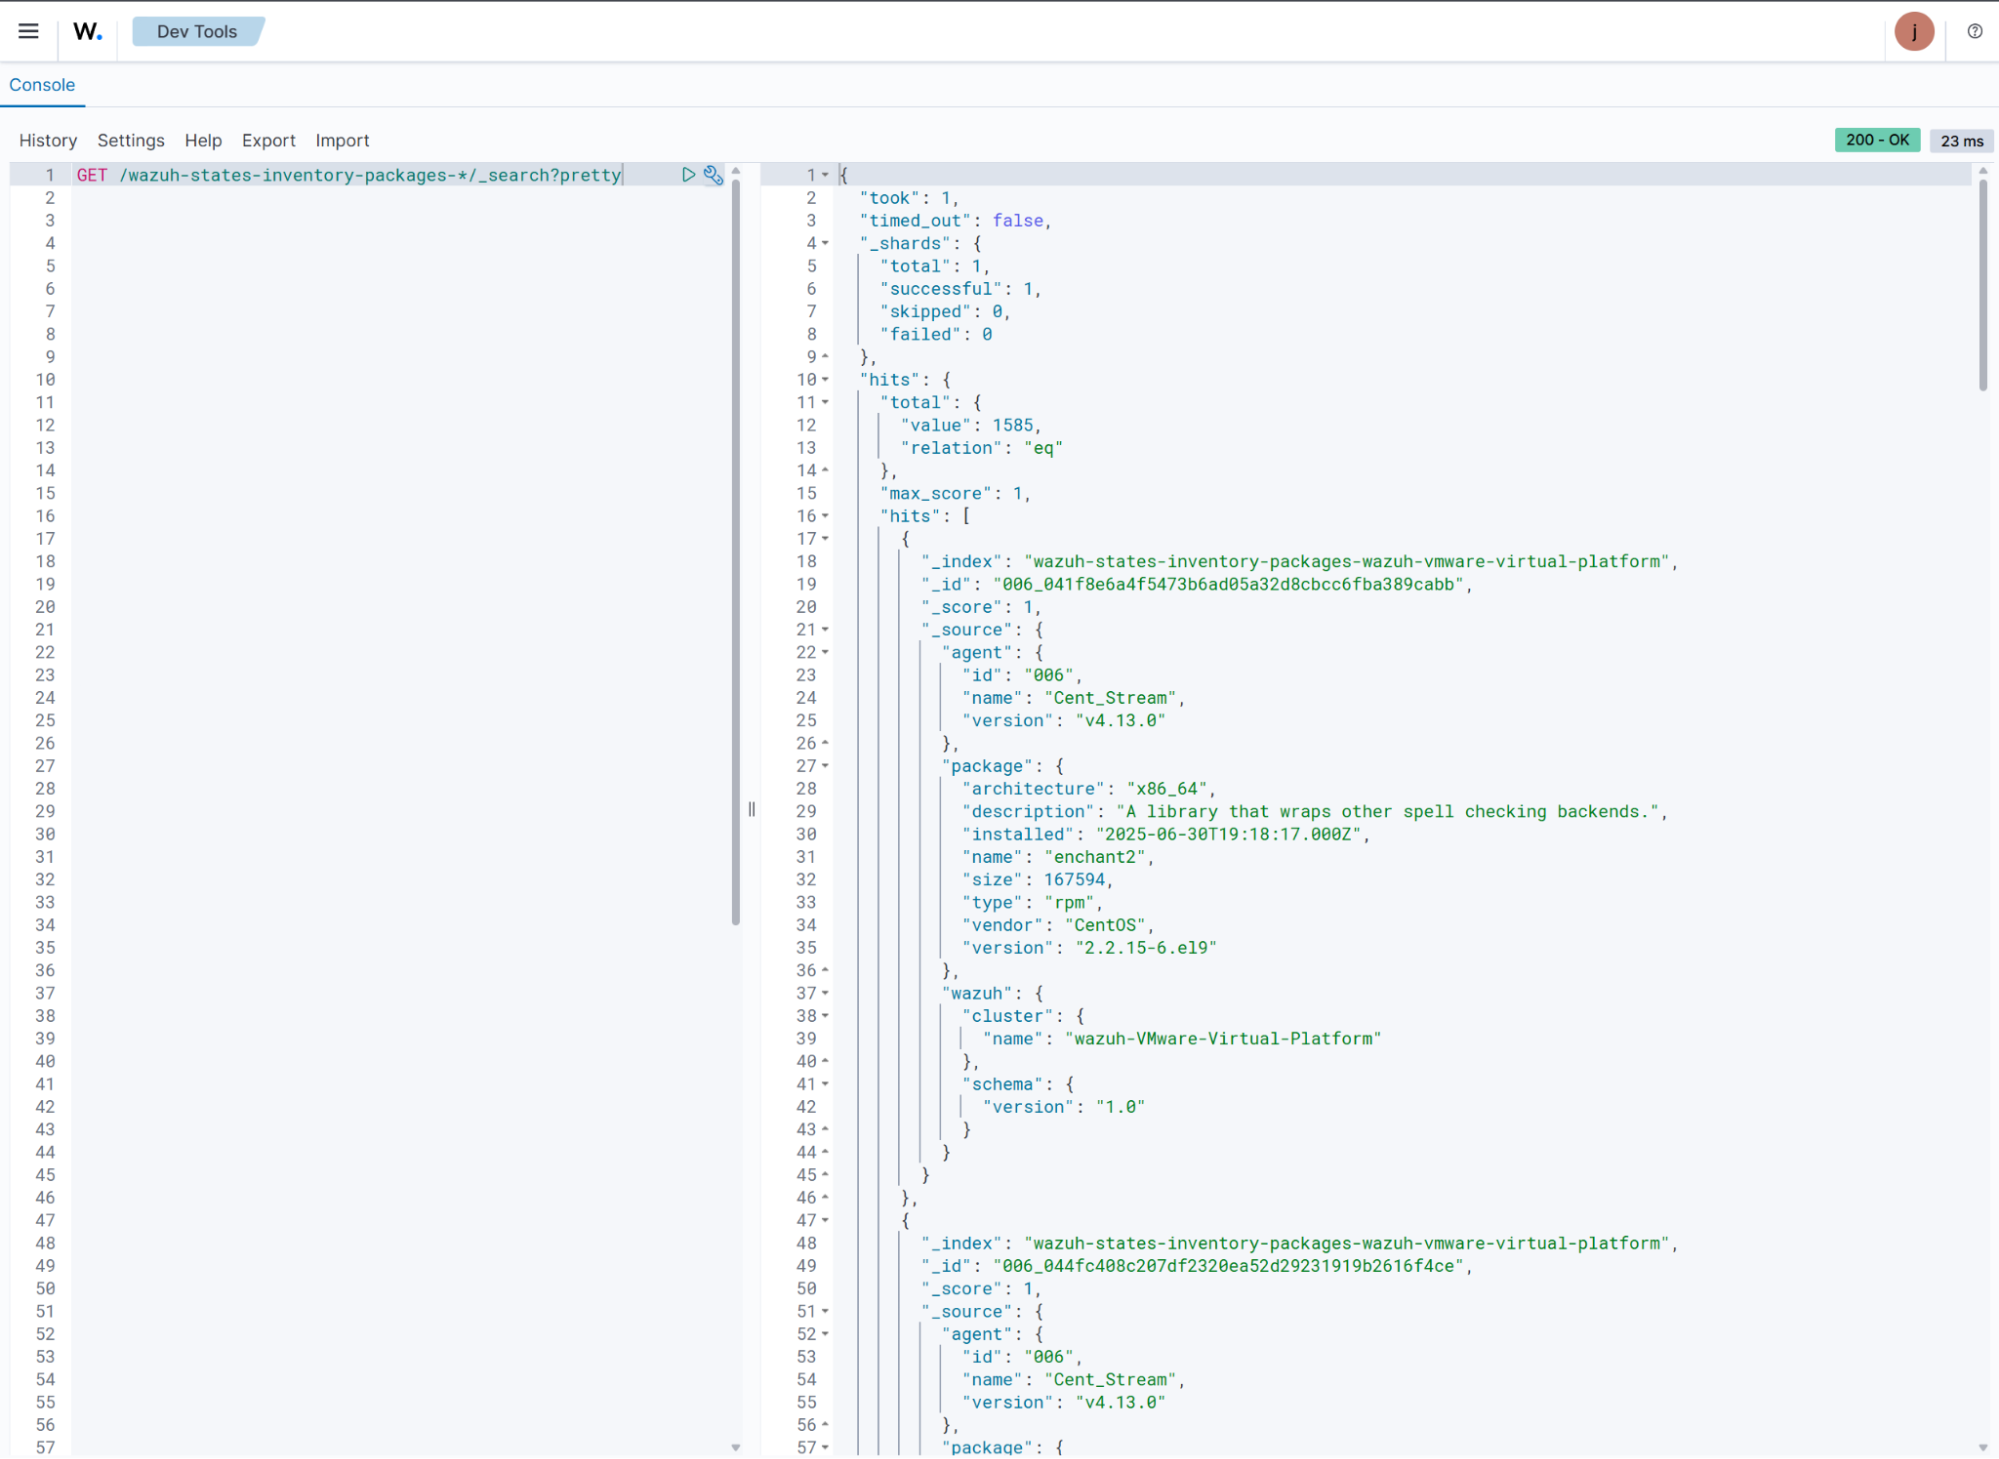Collapse the "hits" object at line 10

point(826,380)
